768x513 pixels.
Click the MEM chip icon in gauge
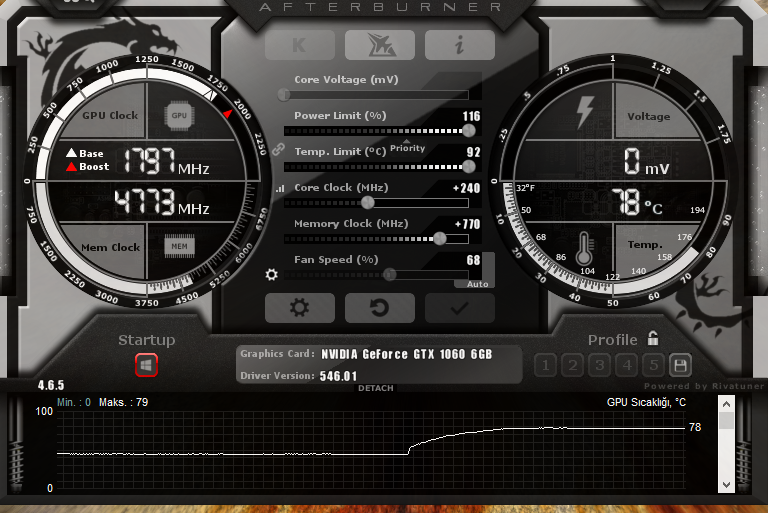[179, 246]
